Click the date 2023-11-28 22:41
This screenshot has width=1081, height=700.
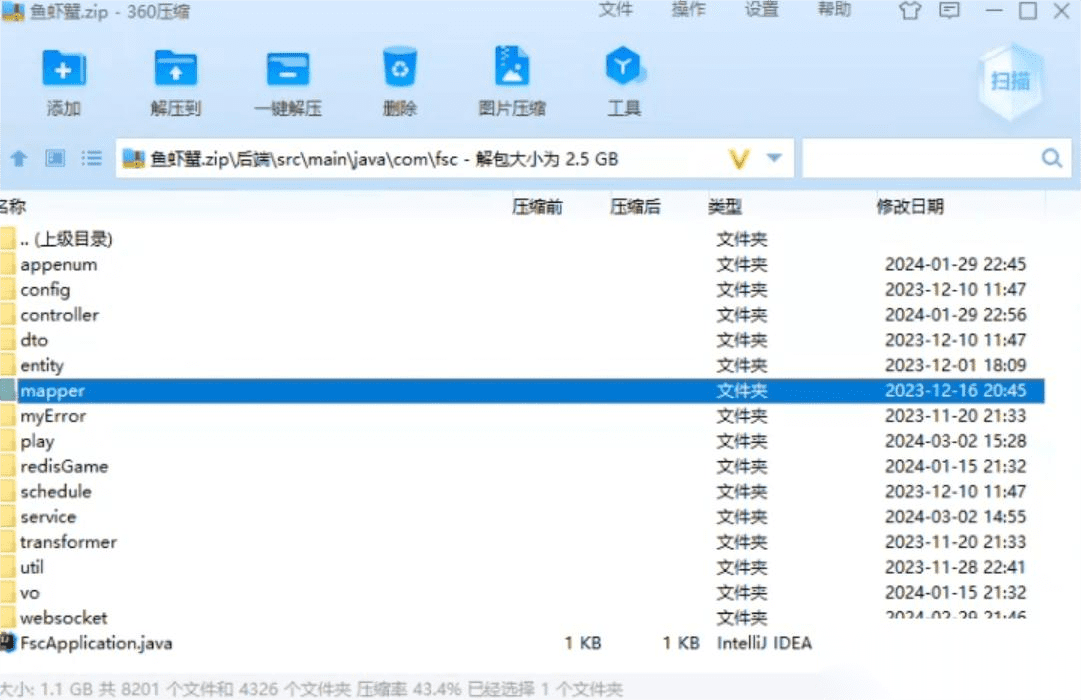point(956,567)
